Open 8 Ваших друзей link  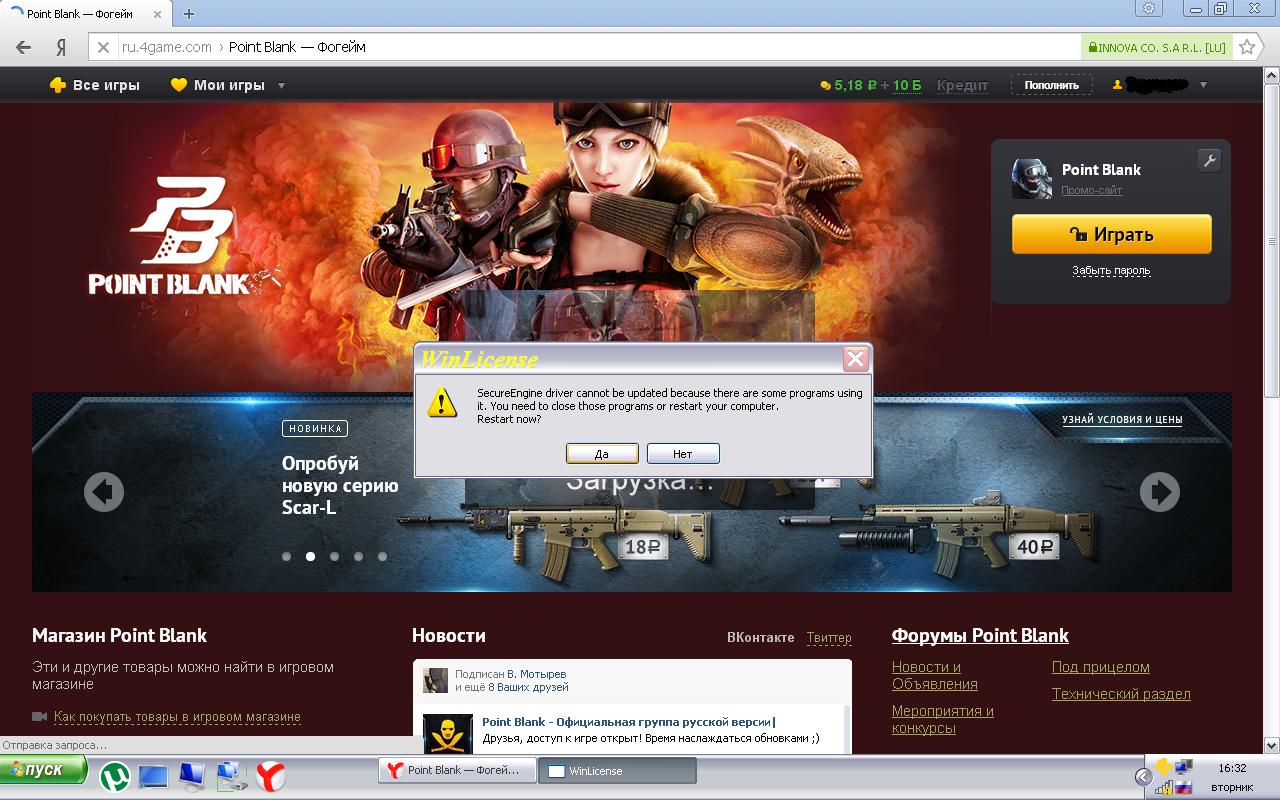point(528,688)
